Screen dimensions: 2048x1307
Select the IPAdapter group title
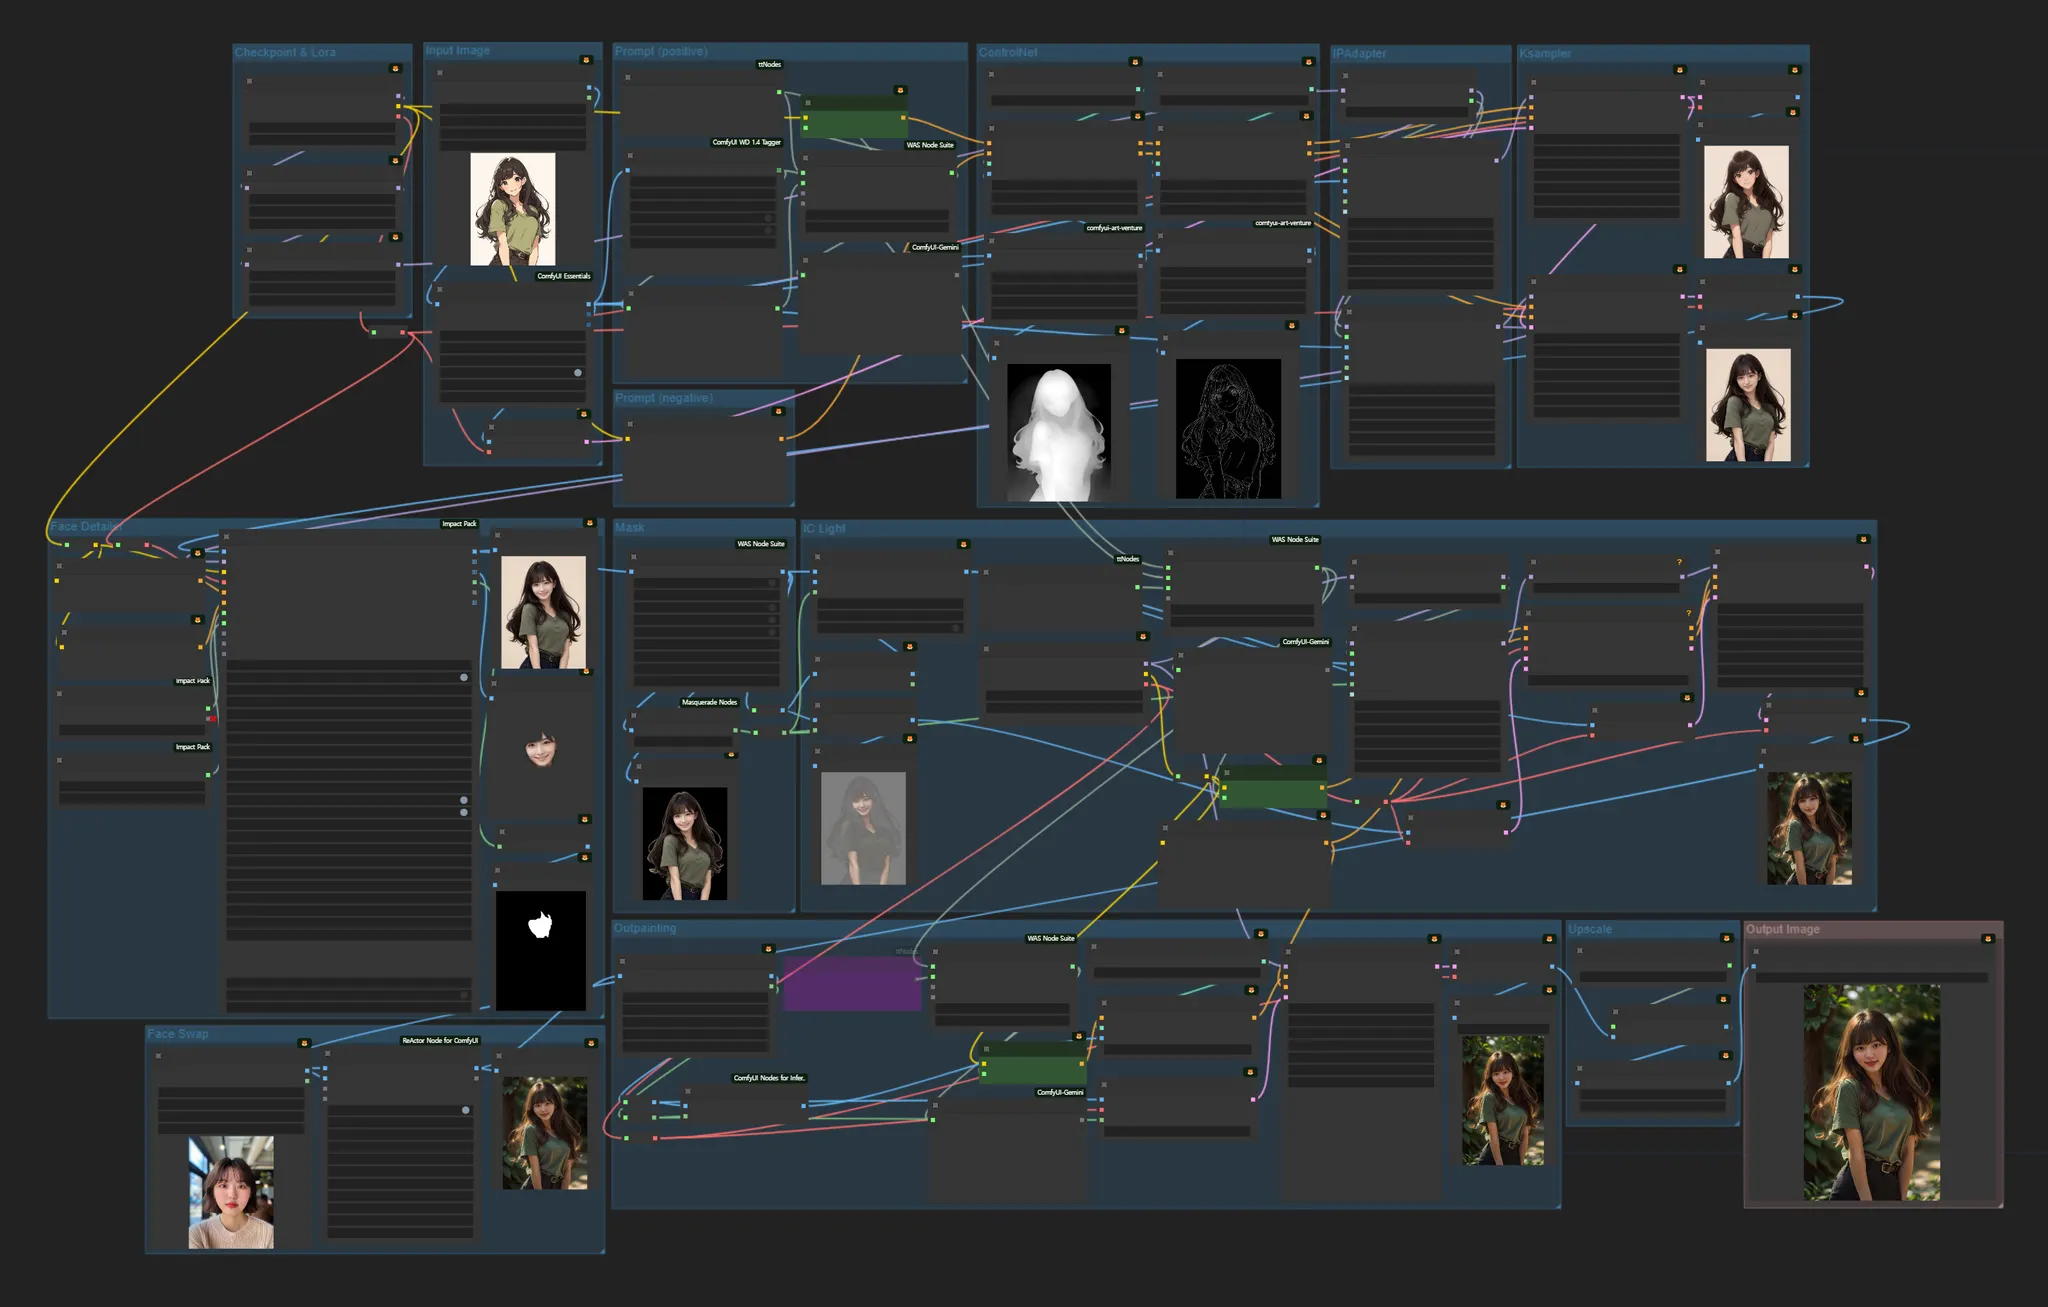(1358, 53)
